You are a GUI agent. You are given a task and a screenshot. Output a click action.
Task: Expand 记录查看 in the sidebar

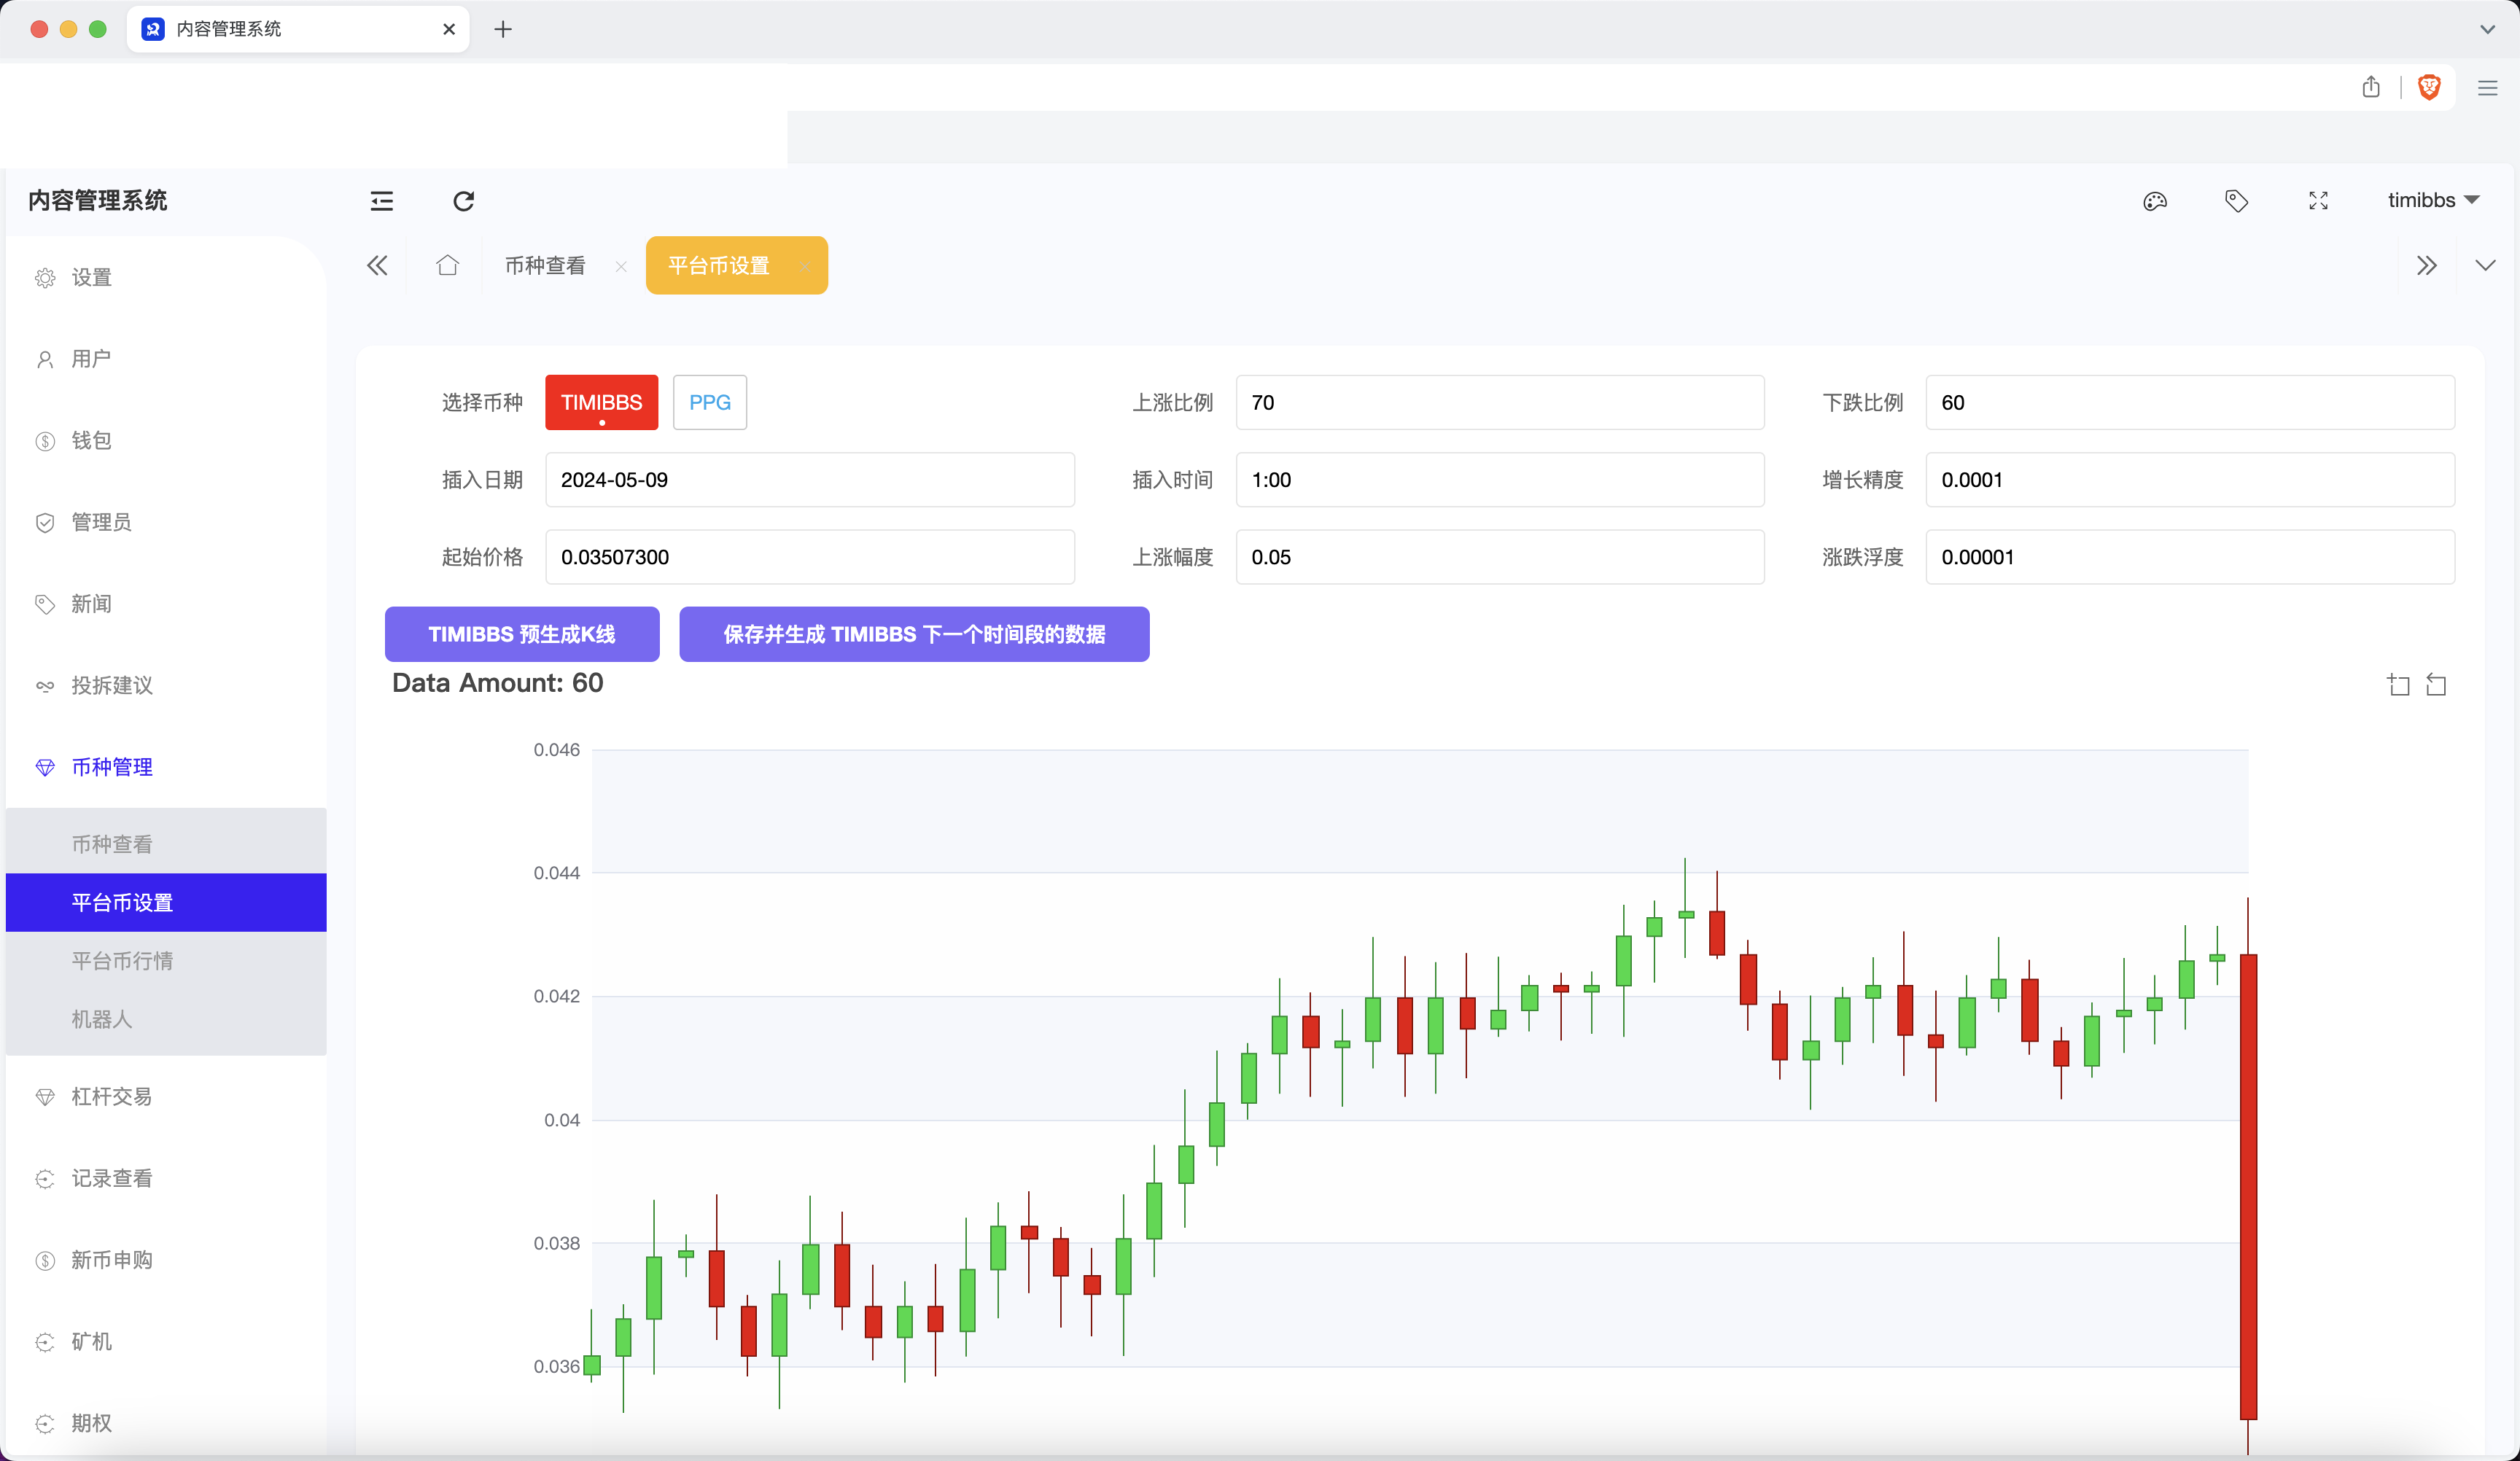166,1178
